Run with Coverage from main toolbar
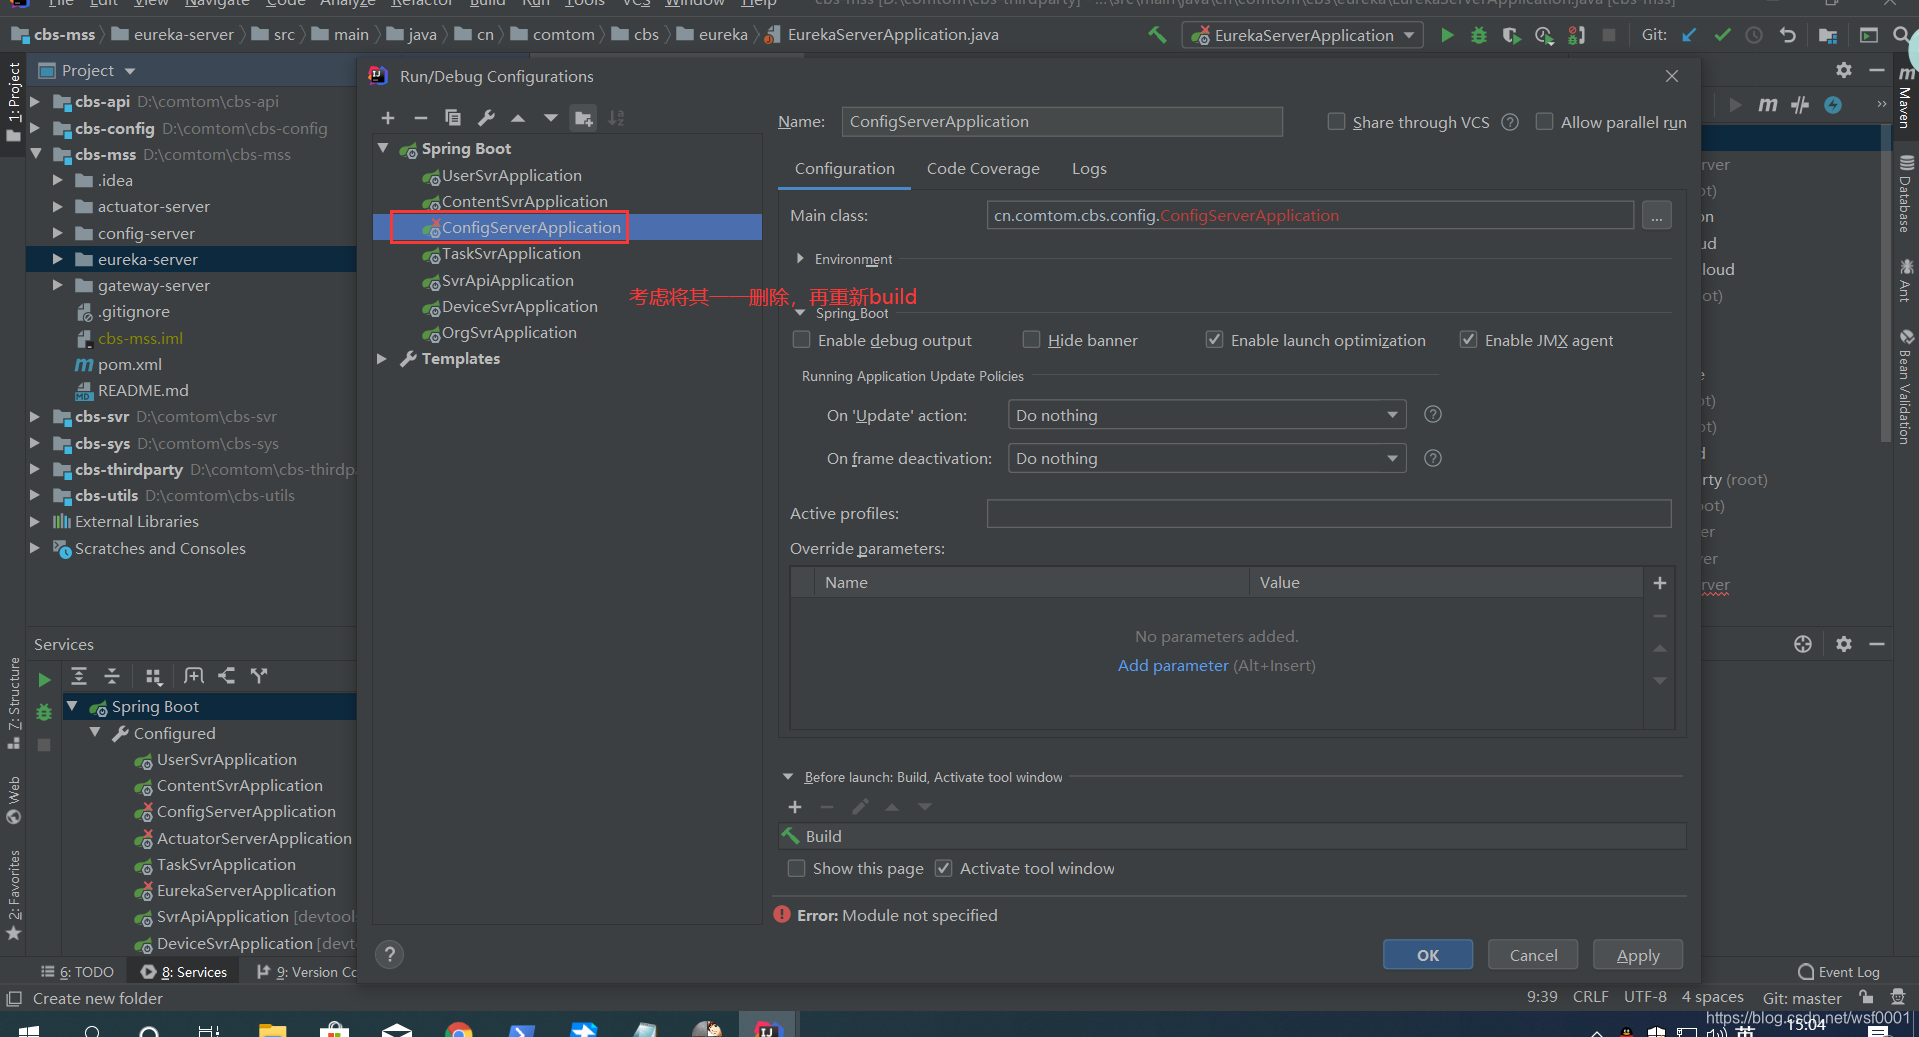 pos(1511,35)
